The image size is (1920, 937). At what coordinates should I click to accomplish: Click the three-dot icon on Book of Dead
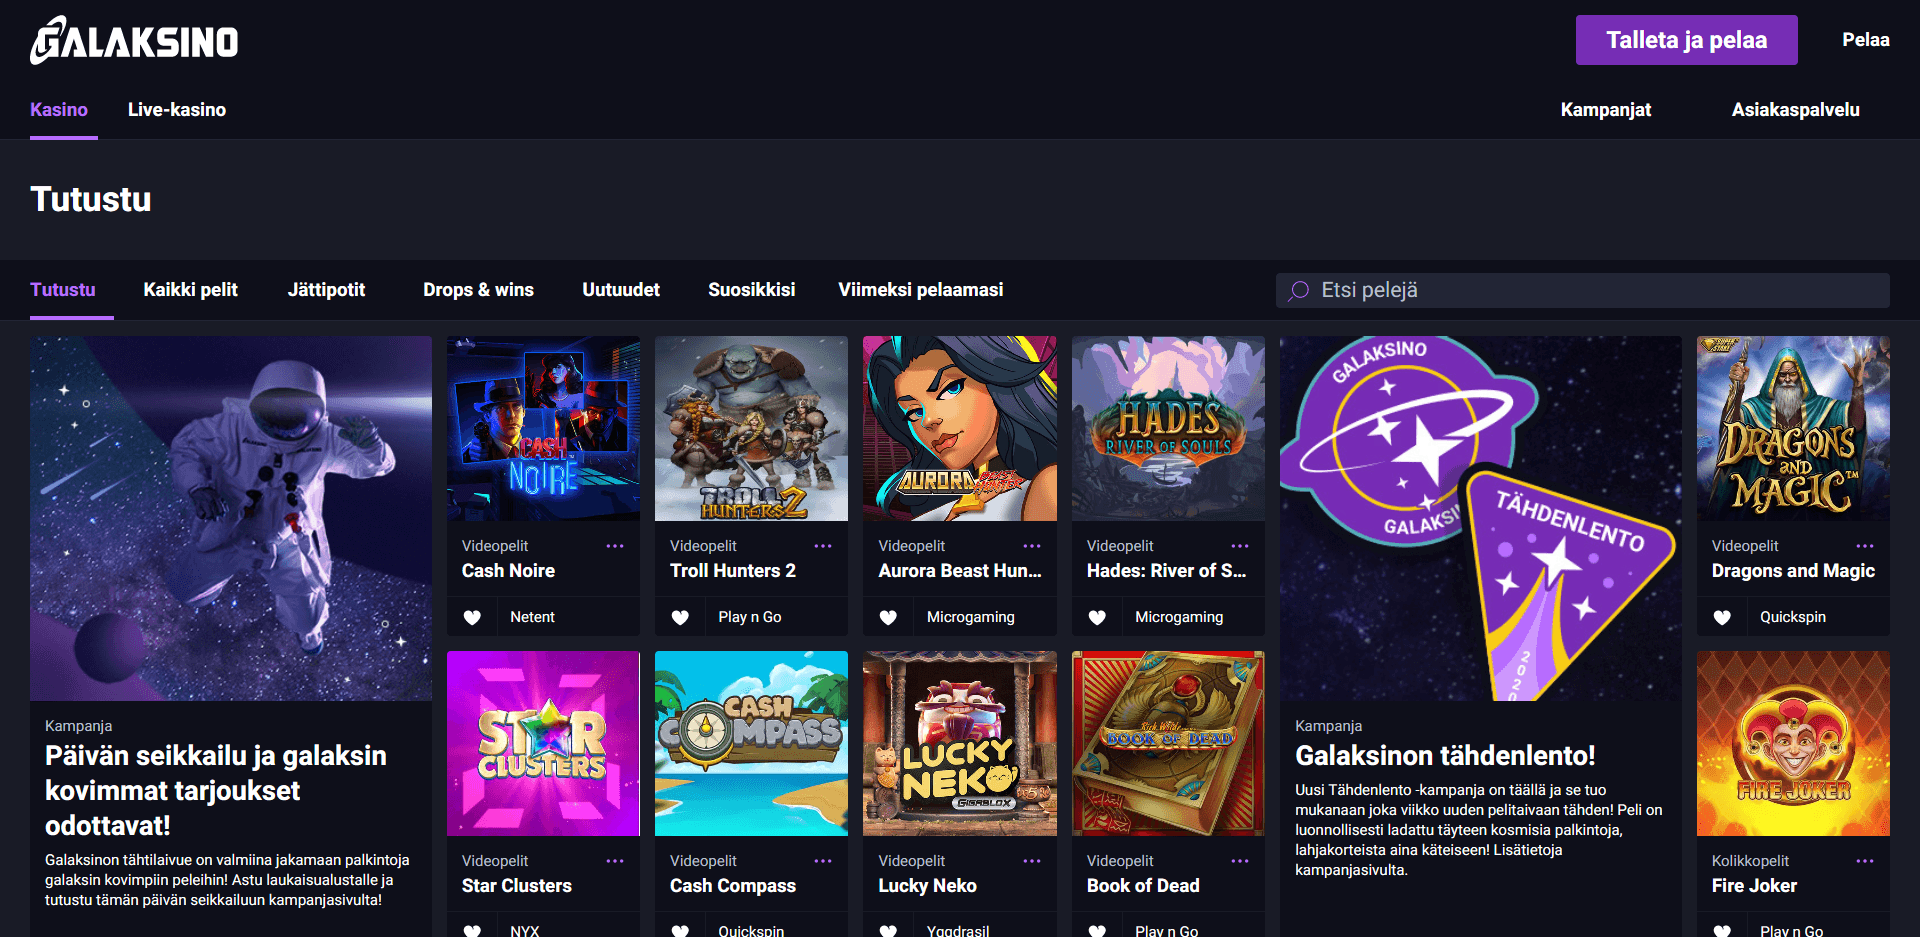(1239, 860)
